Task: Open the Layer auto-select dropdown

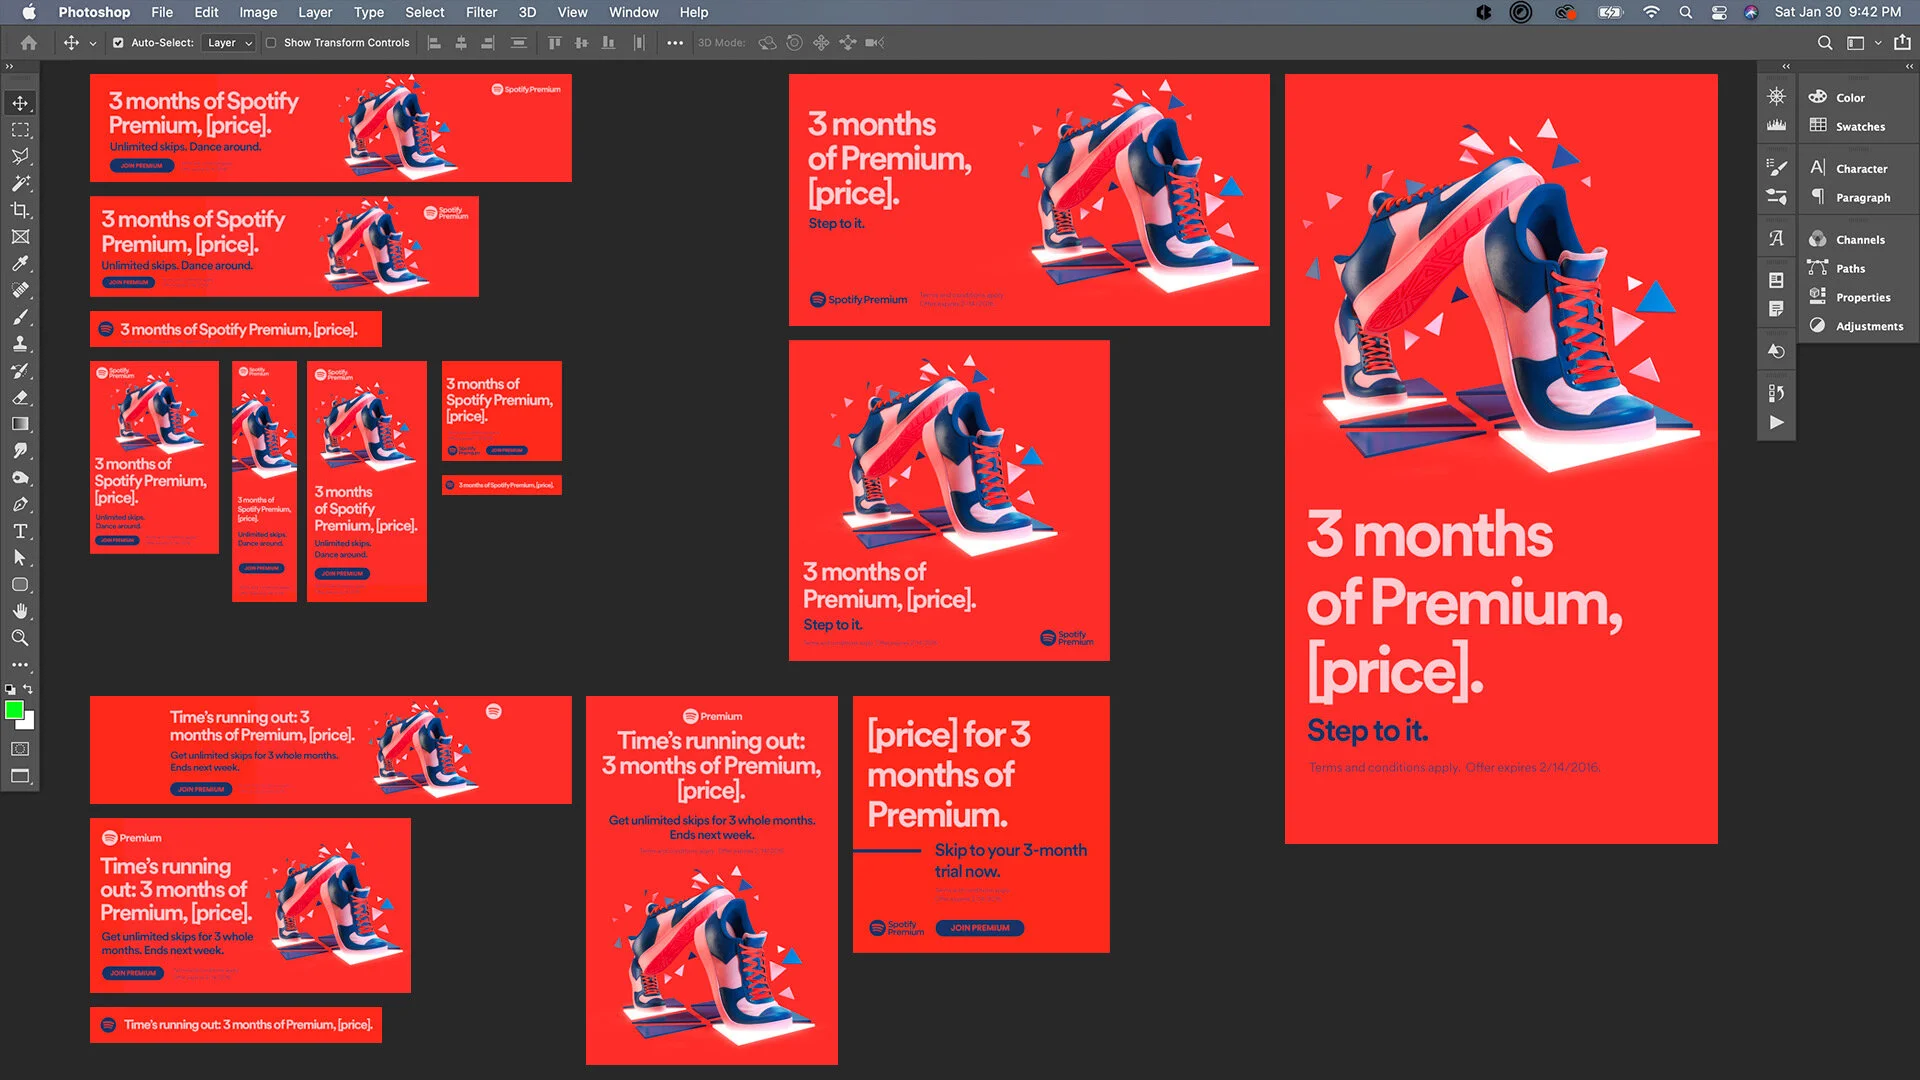Action: [x=229, y=43]
